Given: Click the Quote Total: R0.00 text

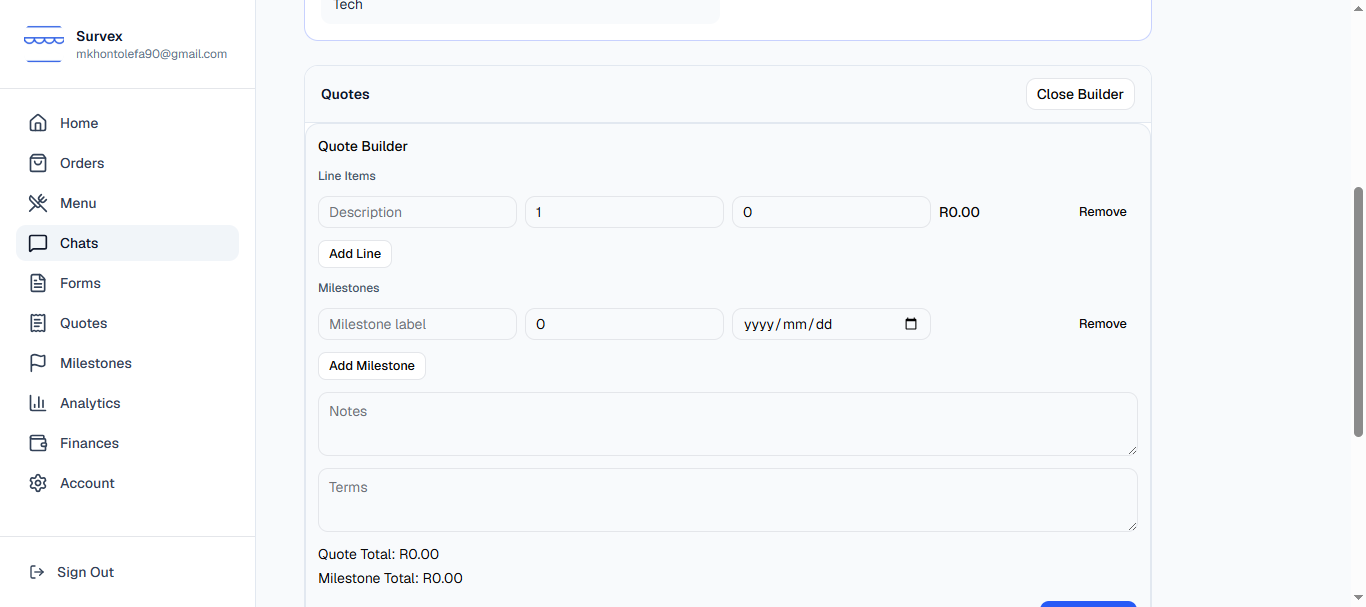Looking at the screenshot, I should tap(378, 554).
